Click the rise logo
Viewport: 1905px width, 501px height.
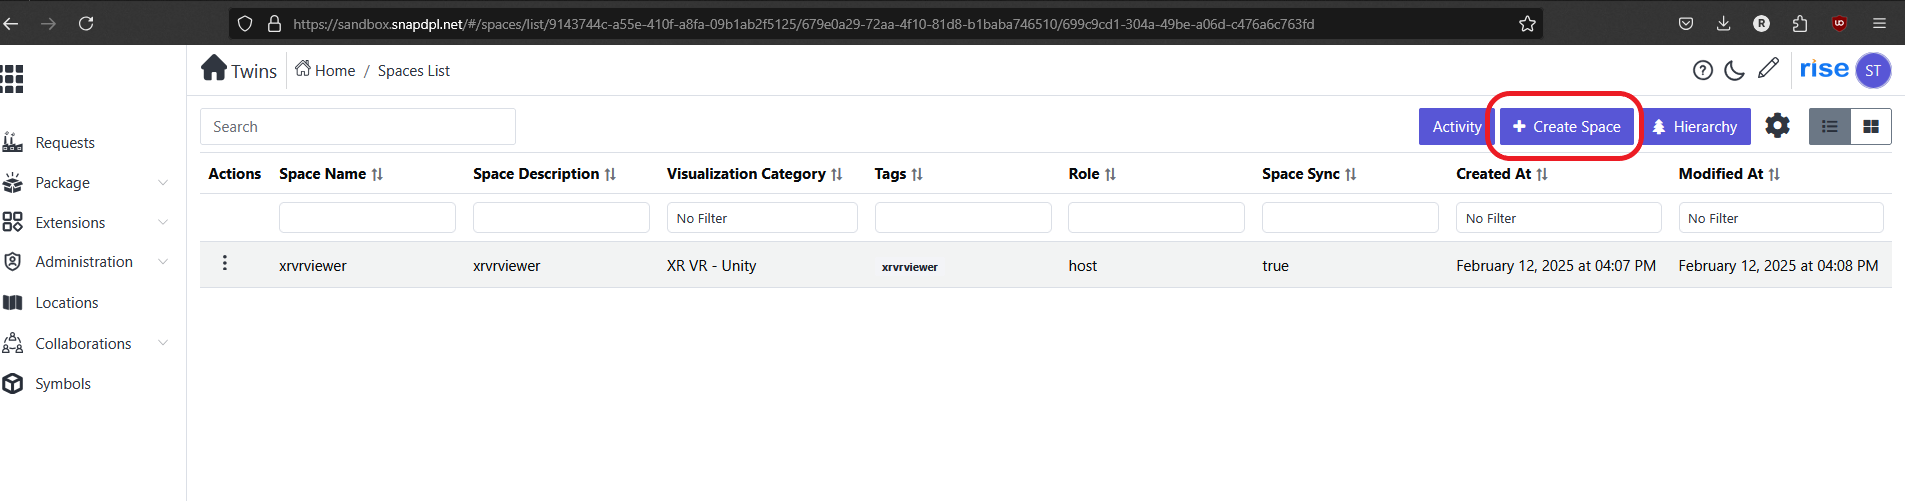[x=1824, y=69]
